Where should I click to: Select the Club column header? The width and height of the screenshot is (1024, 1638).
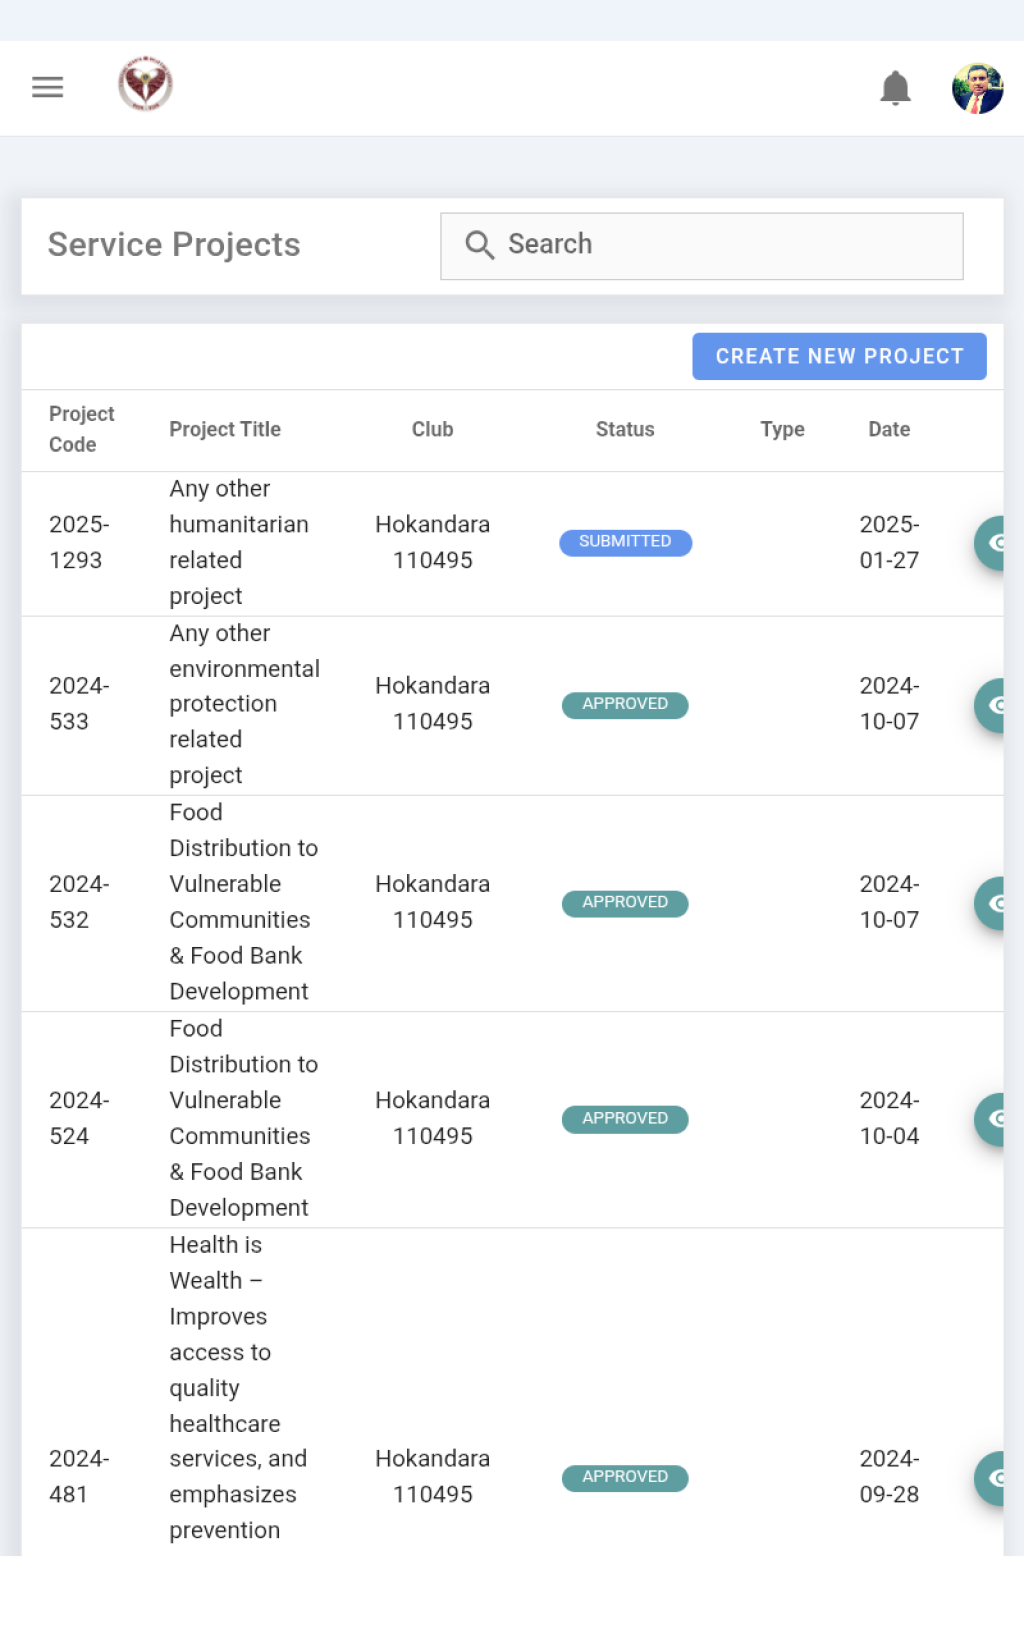click(x=433, y=429)
